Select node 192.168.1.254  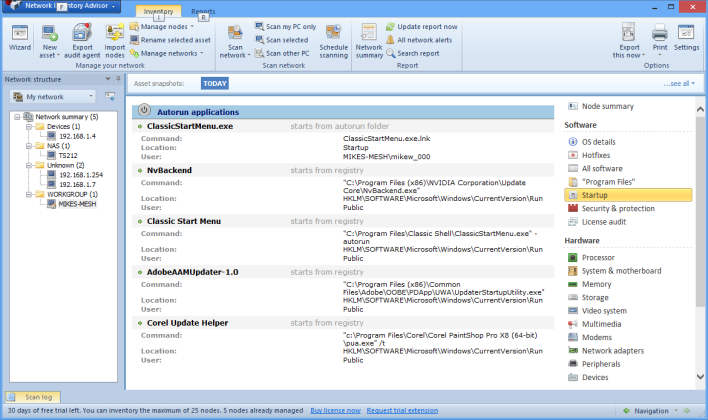pyautogui.click(x=81, y=175)
